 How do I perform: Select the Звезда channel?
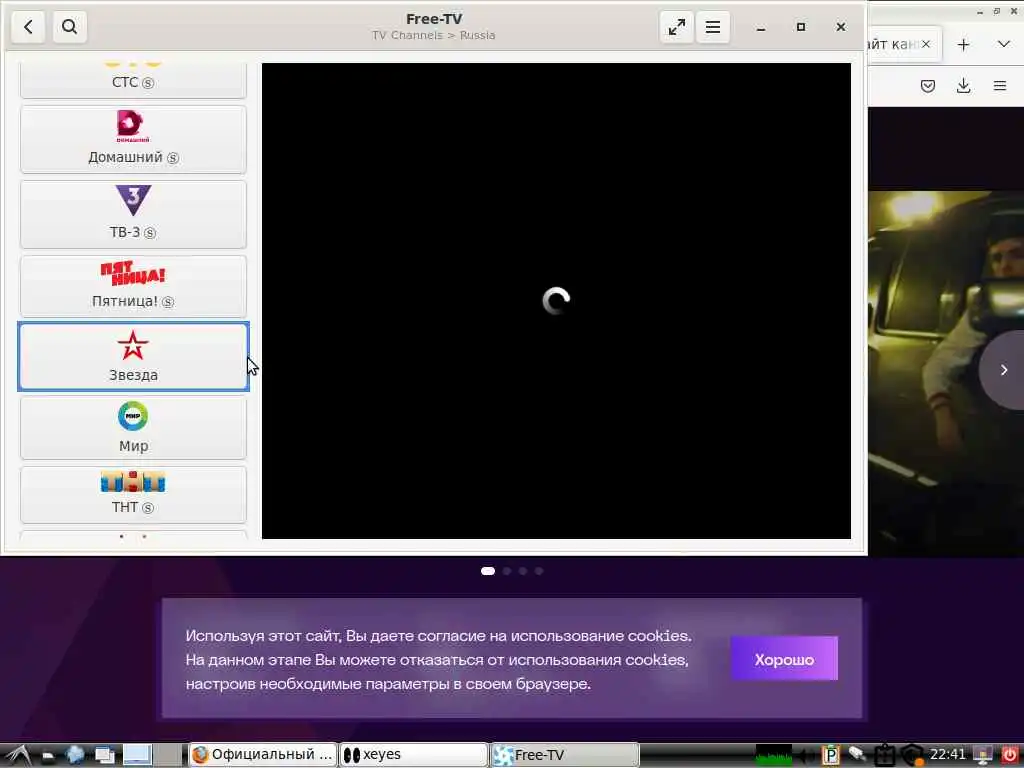tap(133, 357)
